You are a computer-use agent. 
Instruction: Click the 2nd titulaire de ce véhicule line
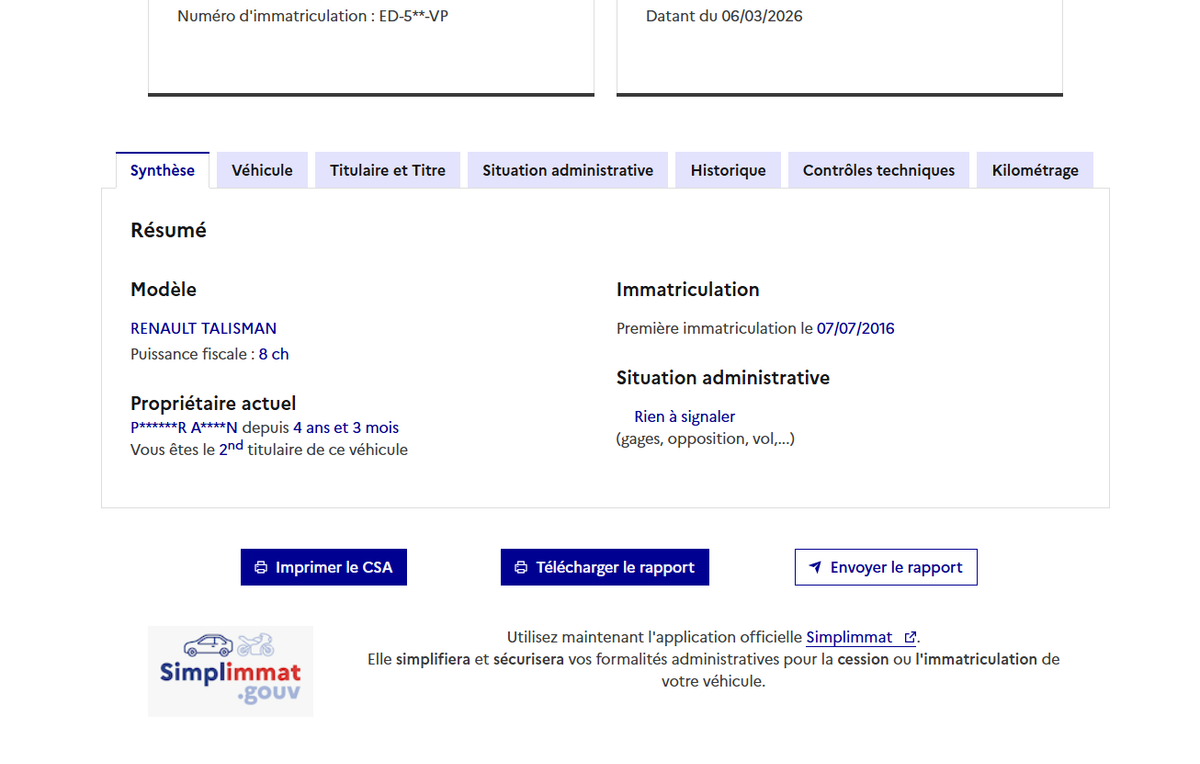(270, 449)
